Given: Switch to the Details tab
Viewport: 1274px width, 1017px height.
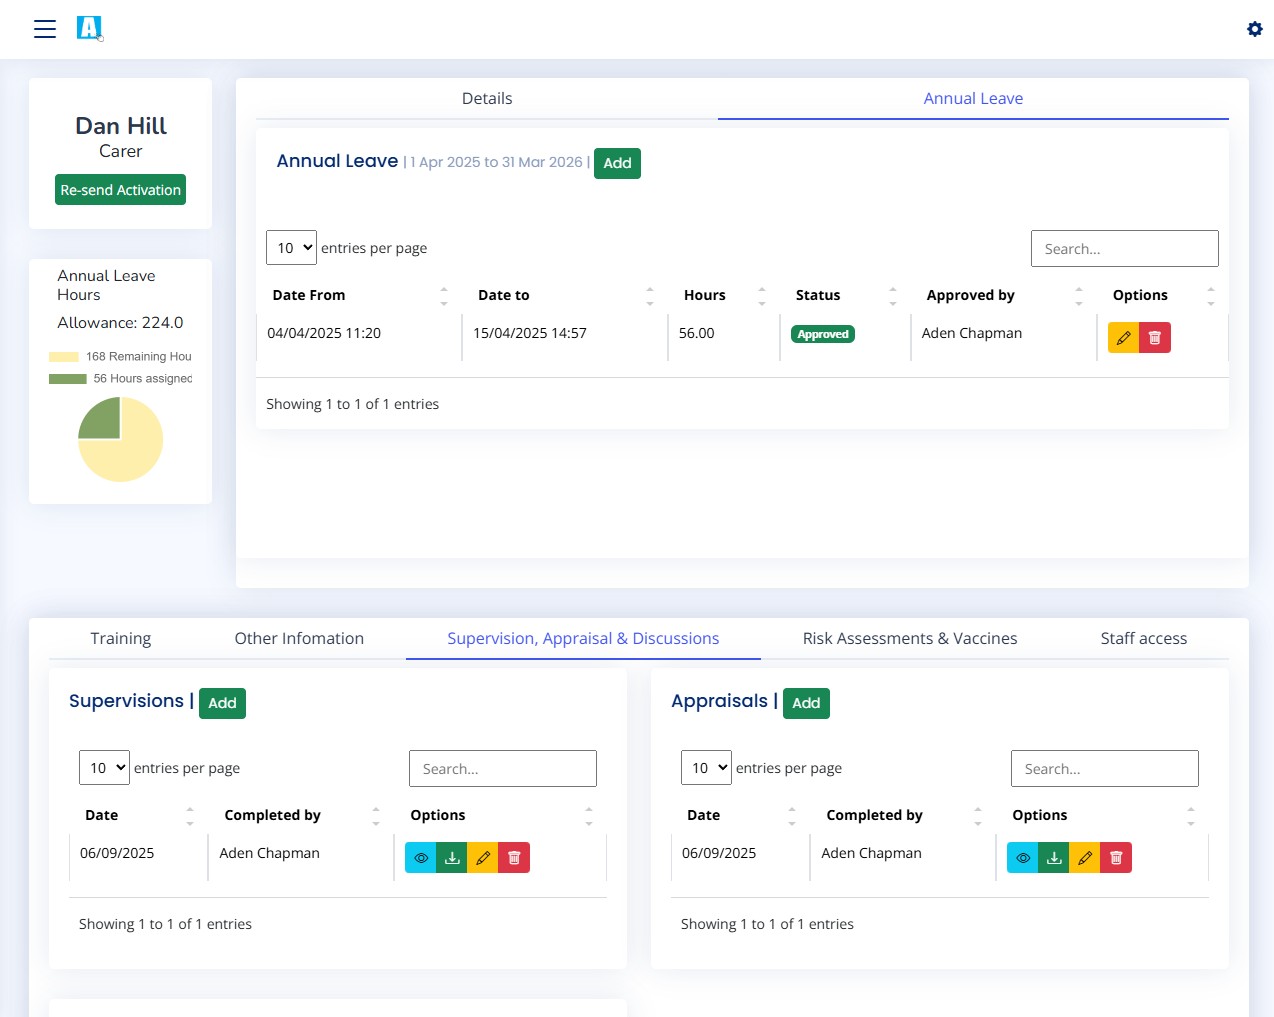Looking at the screenshot, I should 487,99.
